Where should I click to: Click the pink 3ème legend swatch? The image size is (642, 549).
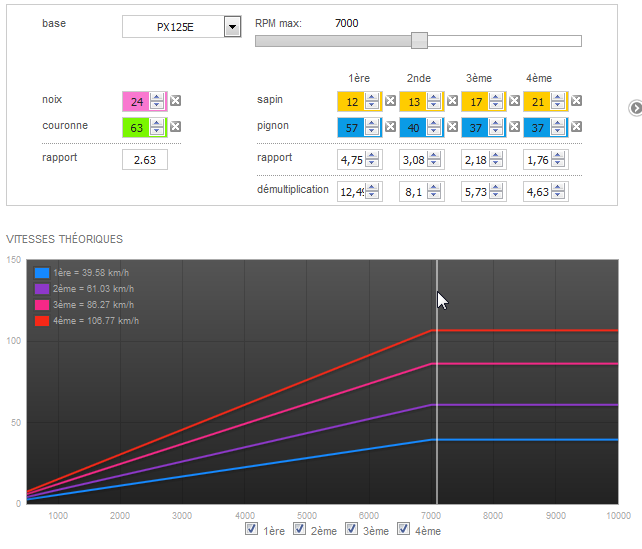[x=42, y=305]
